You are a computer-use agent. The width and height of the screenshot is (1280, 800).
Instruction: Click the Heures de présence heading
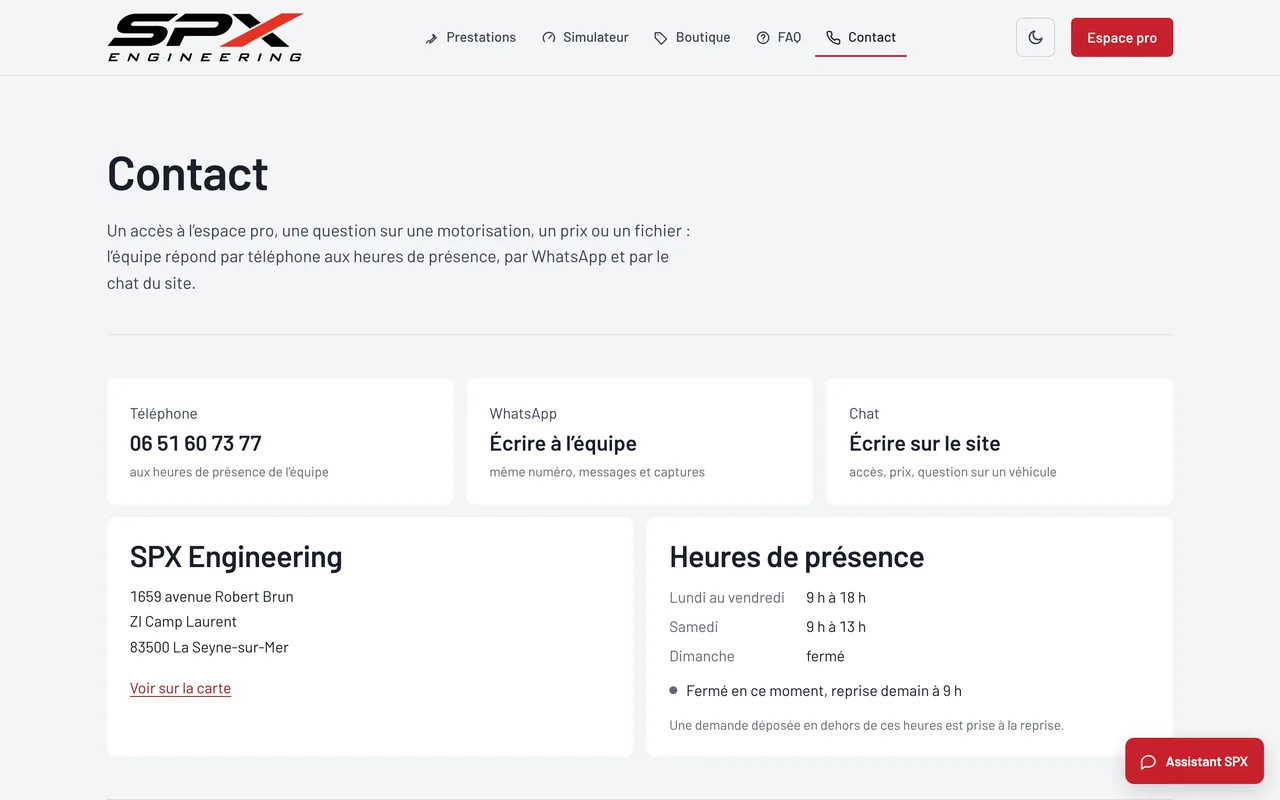[x=797, y=556]
